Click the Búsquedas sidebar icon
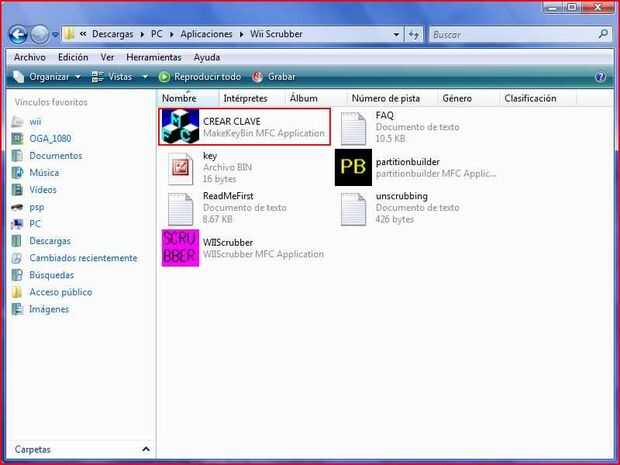620x465 pixels. [17, 275]
